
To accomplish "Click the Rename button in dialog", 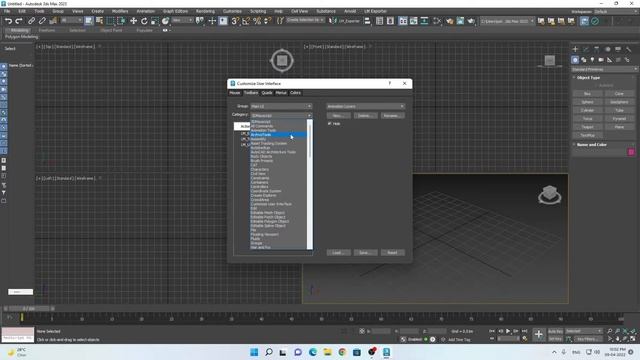I will point(392,116).
